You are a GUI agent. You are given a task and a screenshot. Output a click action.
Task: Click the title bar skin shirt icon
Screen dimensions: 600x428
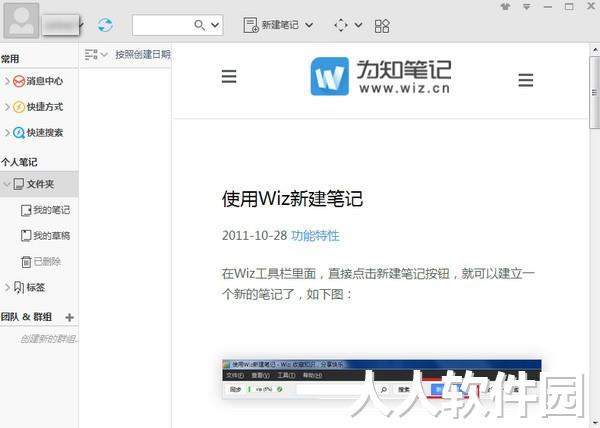point(505,7)
